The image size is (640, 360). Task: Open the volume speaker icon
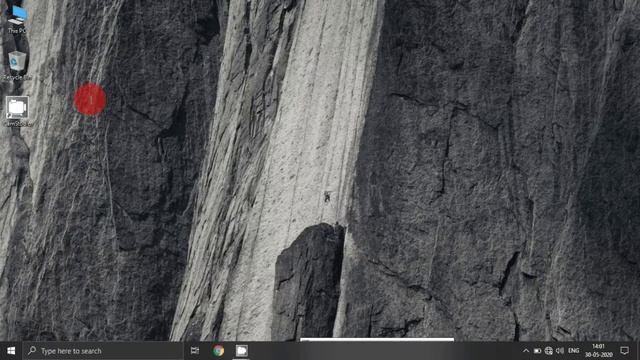pyautogui.click(x=560, y=351)
